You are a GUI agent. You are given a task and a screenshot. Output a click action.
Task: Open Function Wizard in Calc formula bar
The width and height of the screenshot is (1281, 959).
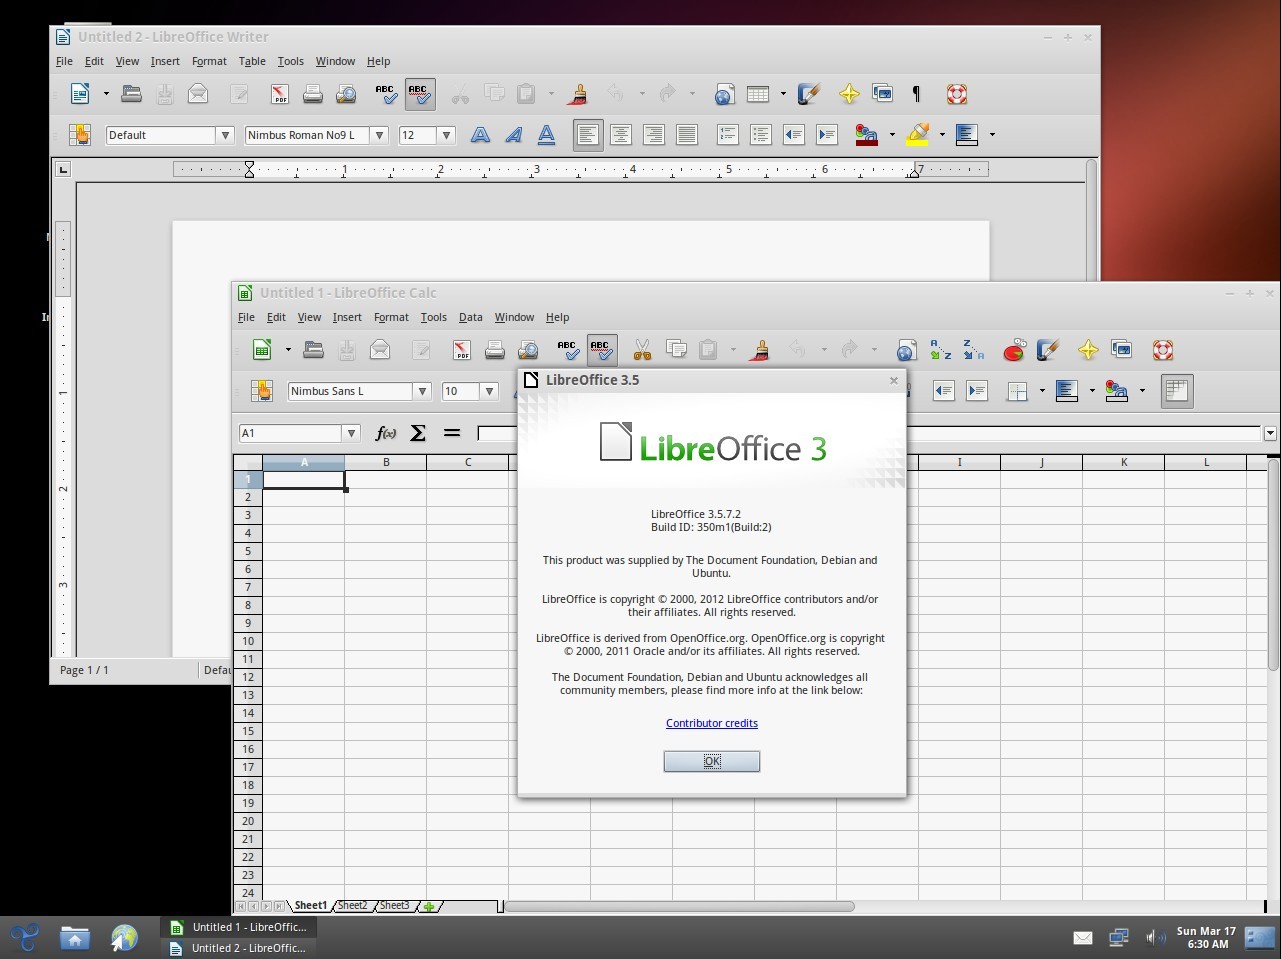click(x=385, y=433)
